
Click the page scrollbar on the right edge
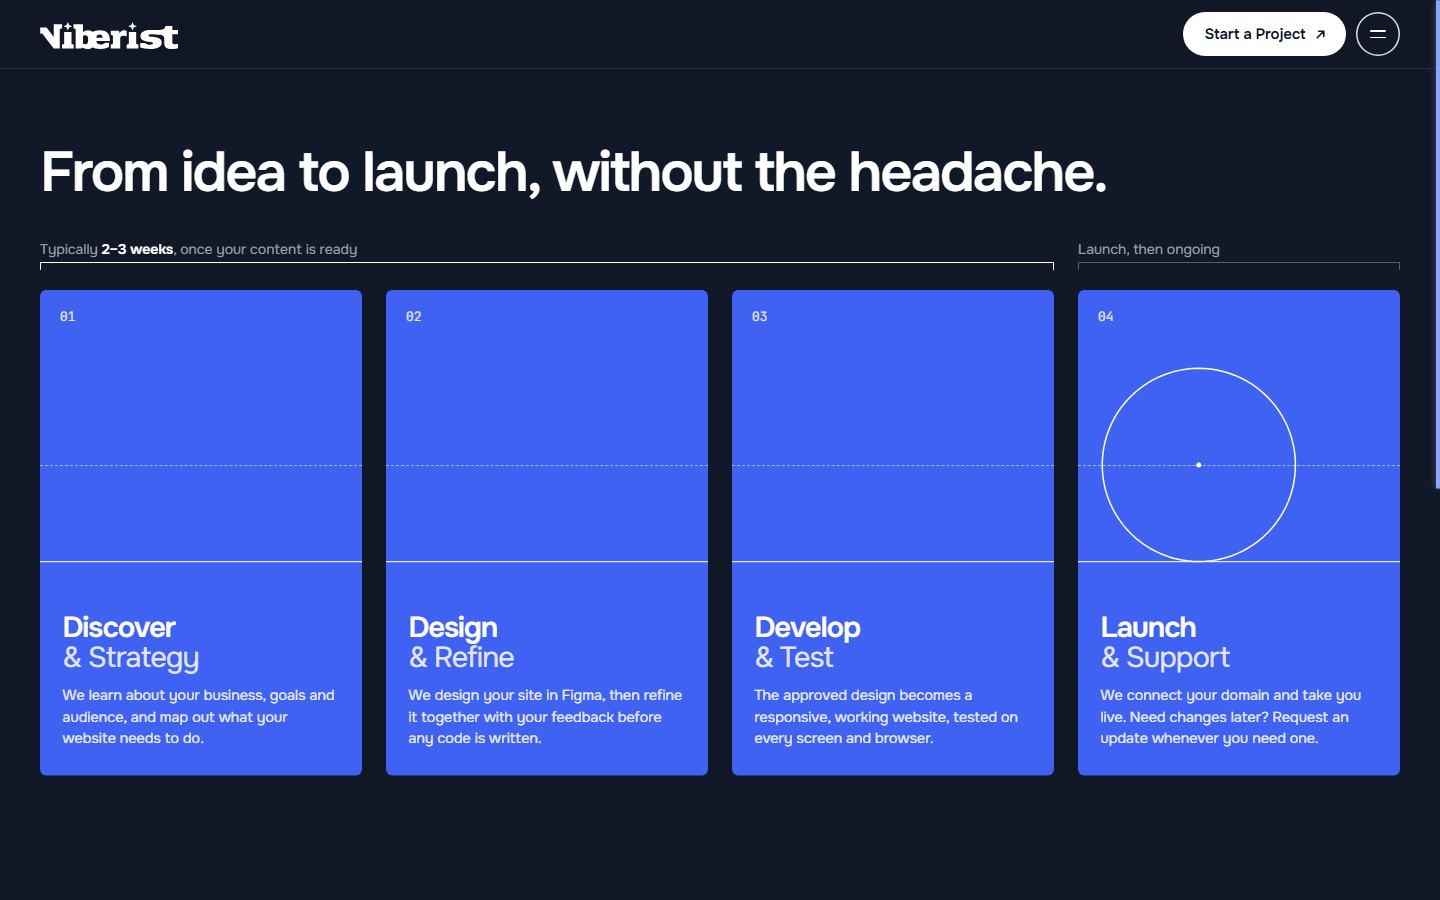(1437, 244)
